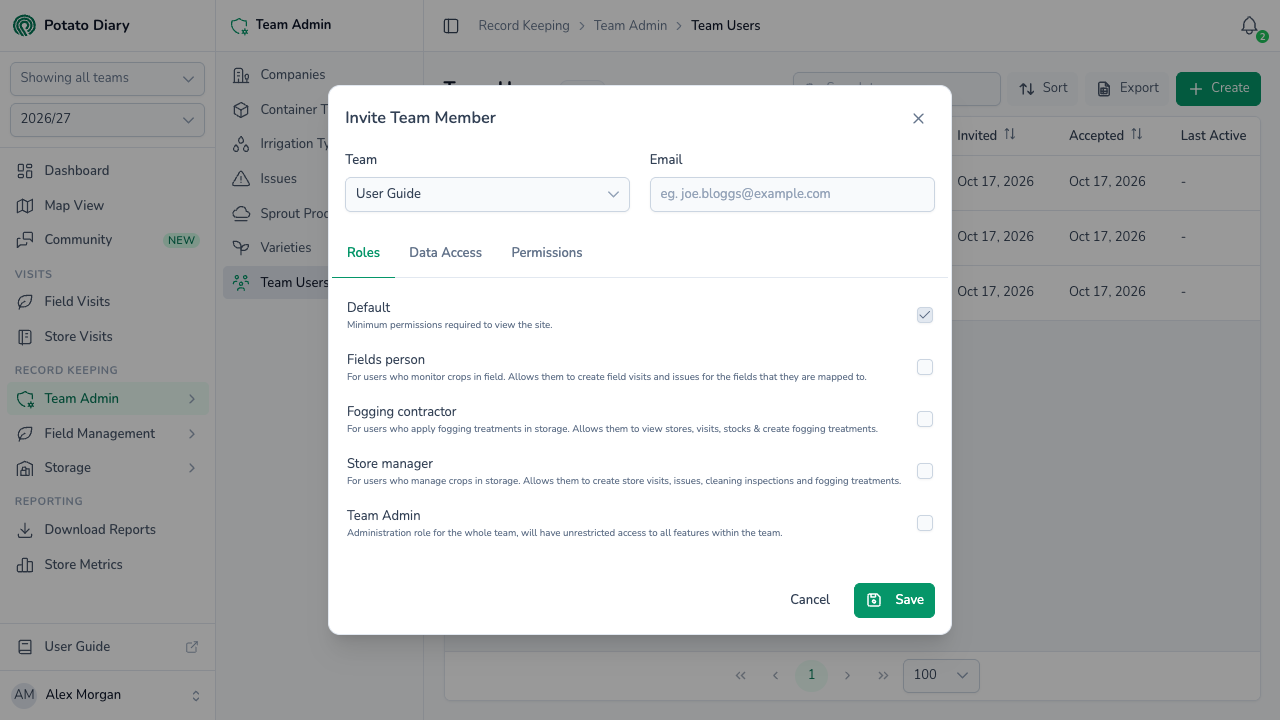Click the Email input field

[792, 194]
